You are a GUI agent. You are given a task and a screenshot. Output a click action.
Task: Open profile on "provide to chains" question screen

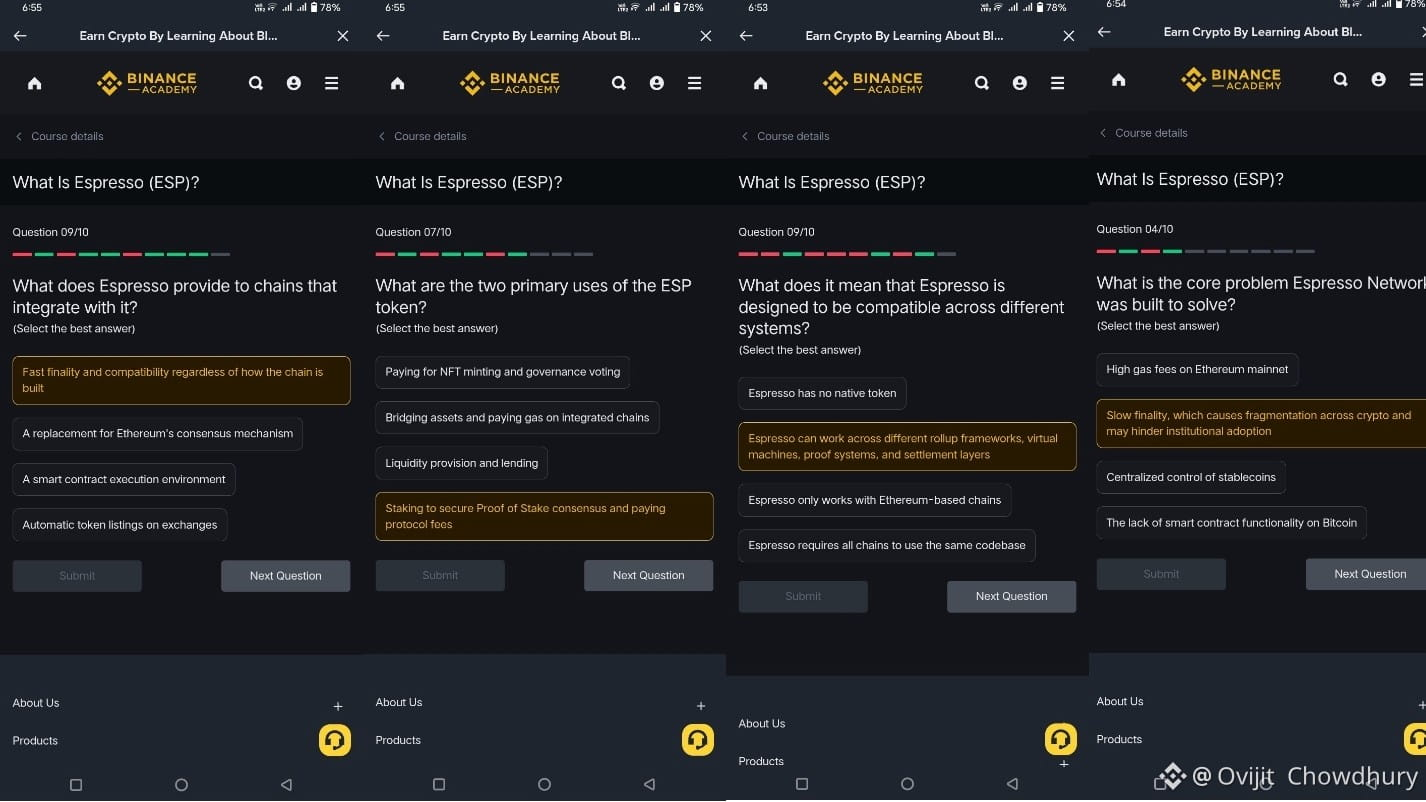[294, 83]
